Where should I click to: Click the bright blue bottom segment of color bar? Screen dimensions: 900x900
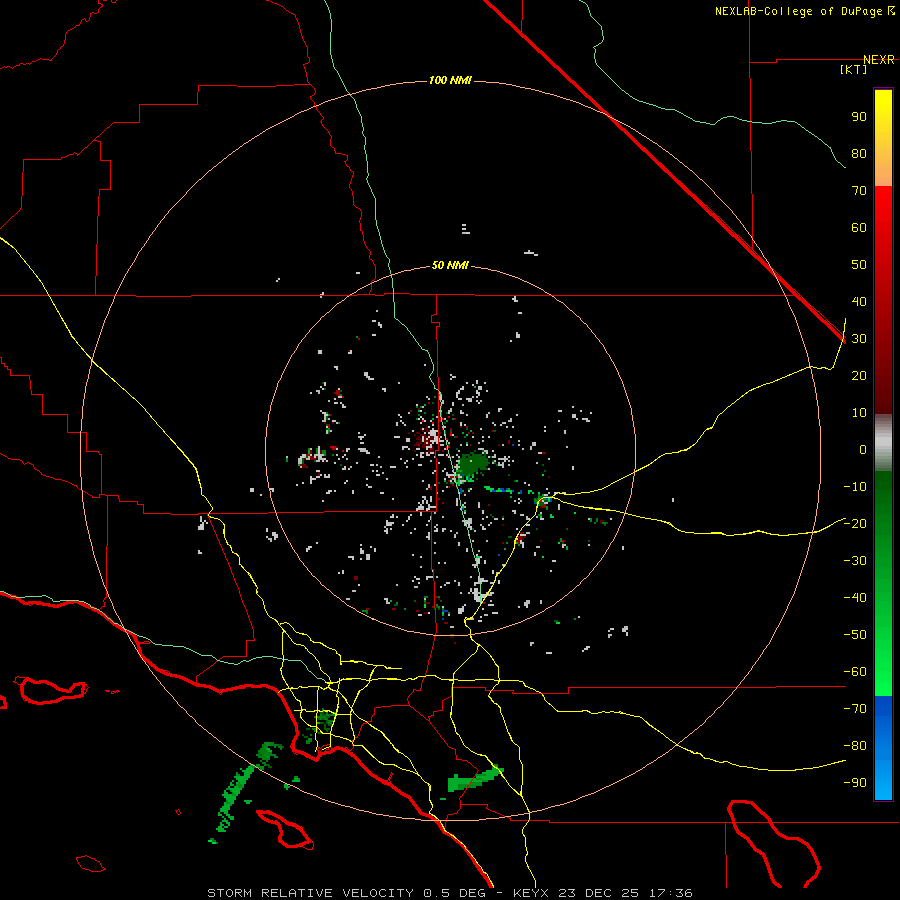coord(883,748)
